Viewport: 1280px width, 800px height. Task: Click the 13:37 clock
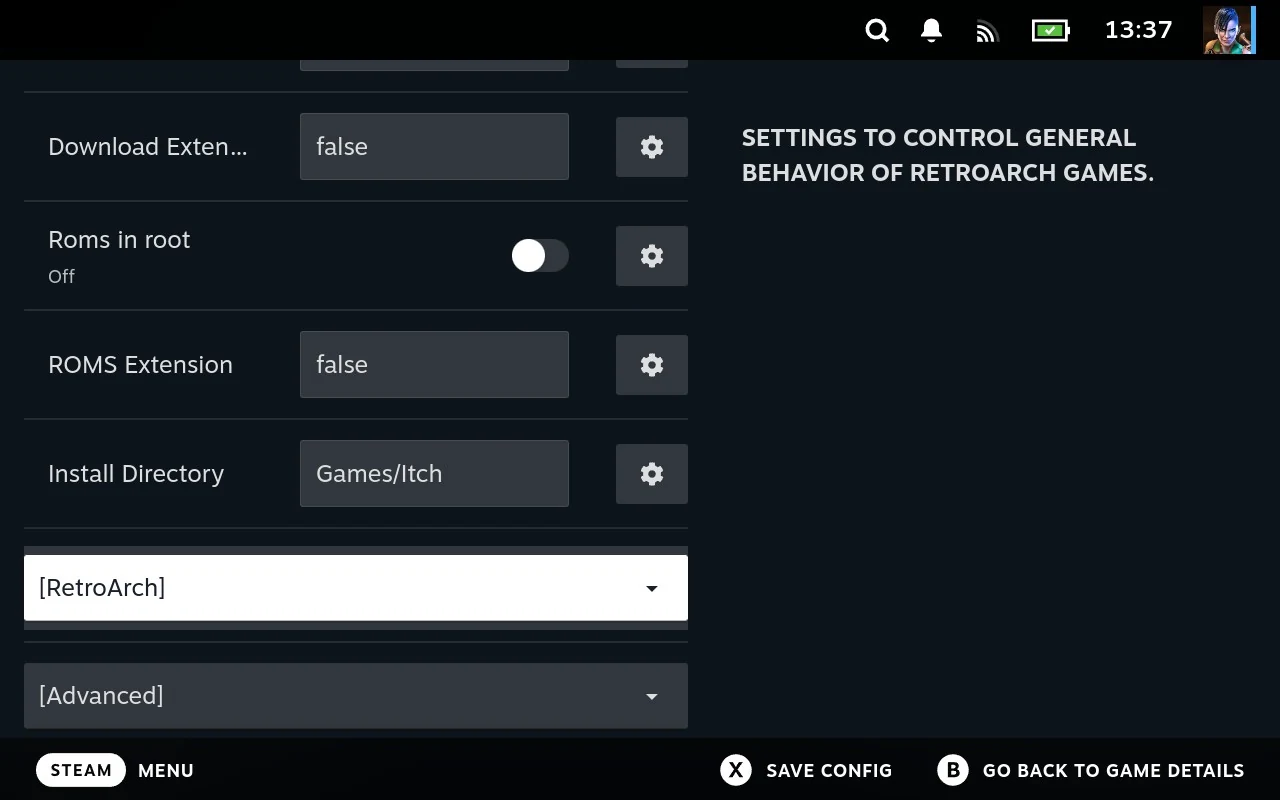coord(1138,30)
